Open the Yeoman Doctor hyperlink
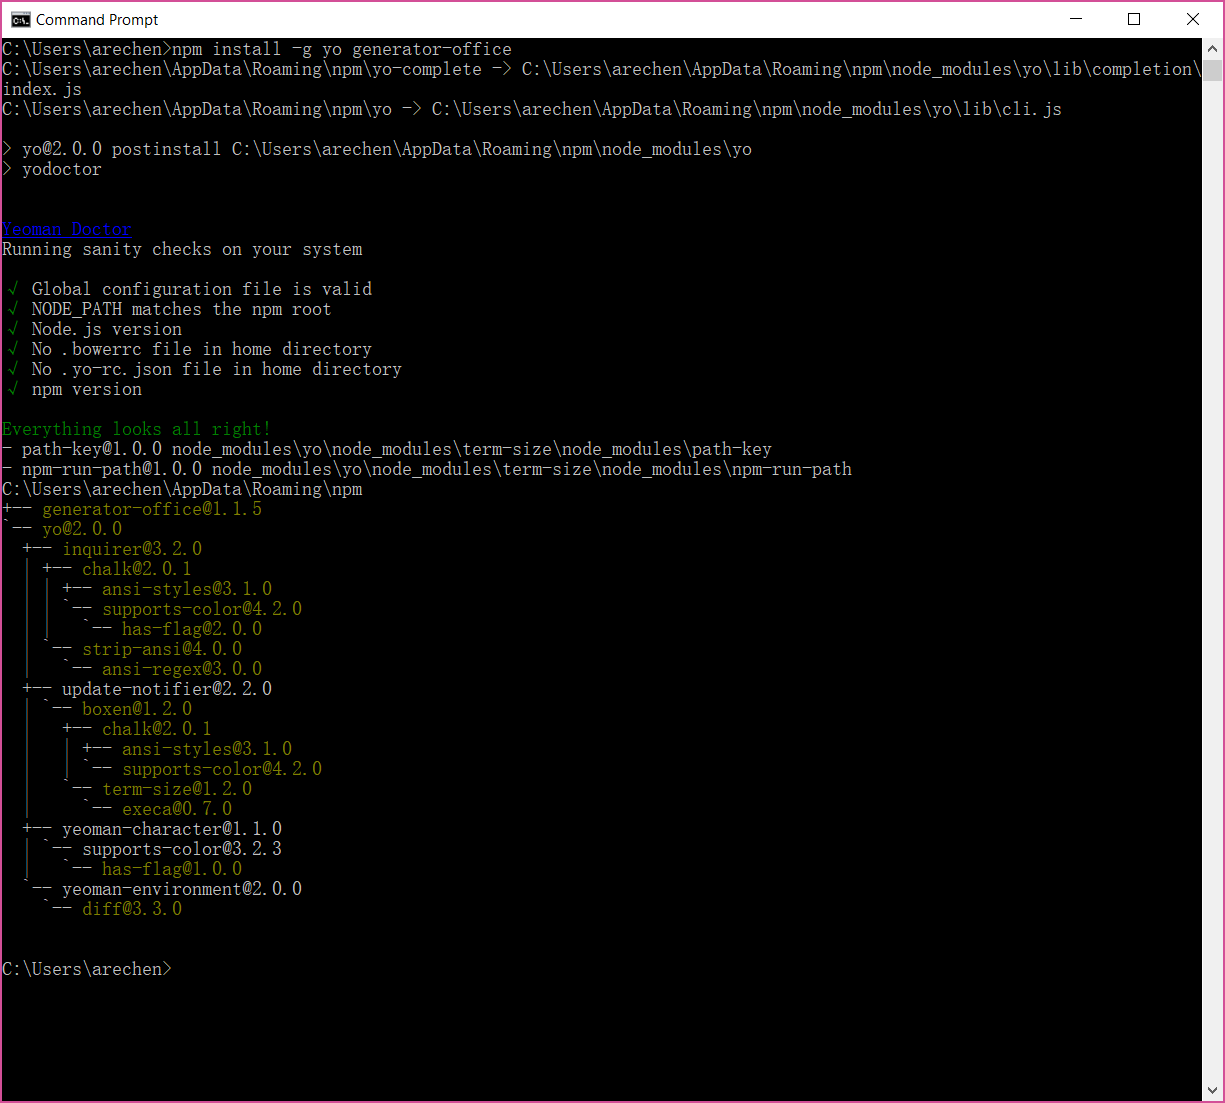This screenshot has height=1103, width=1225. pos(65,229)
